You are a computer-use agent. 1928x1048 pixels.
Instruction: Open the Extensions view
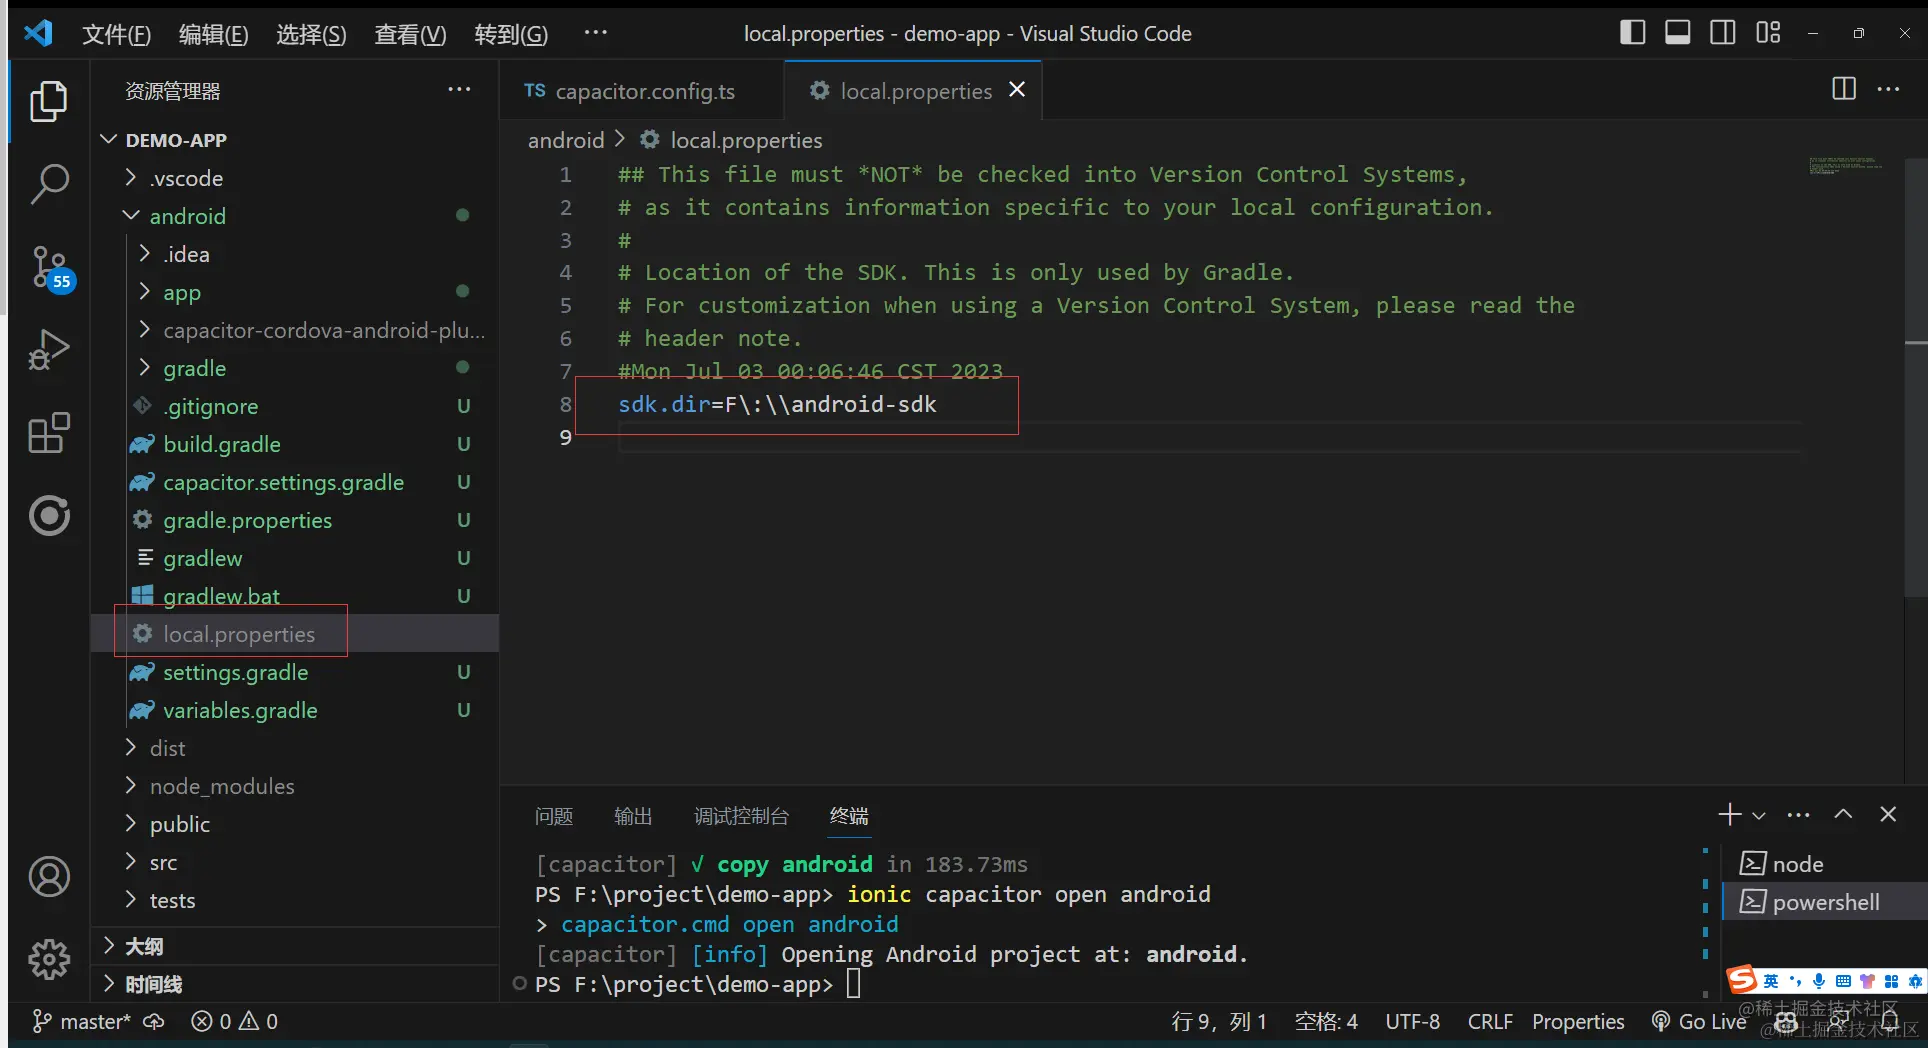pyautogui.click(x=48, y=433)
